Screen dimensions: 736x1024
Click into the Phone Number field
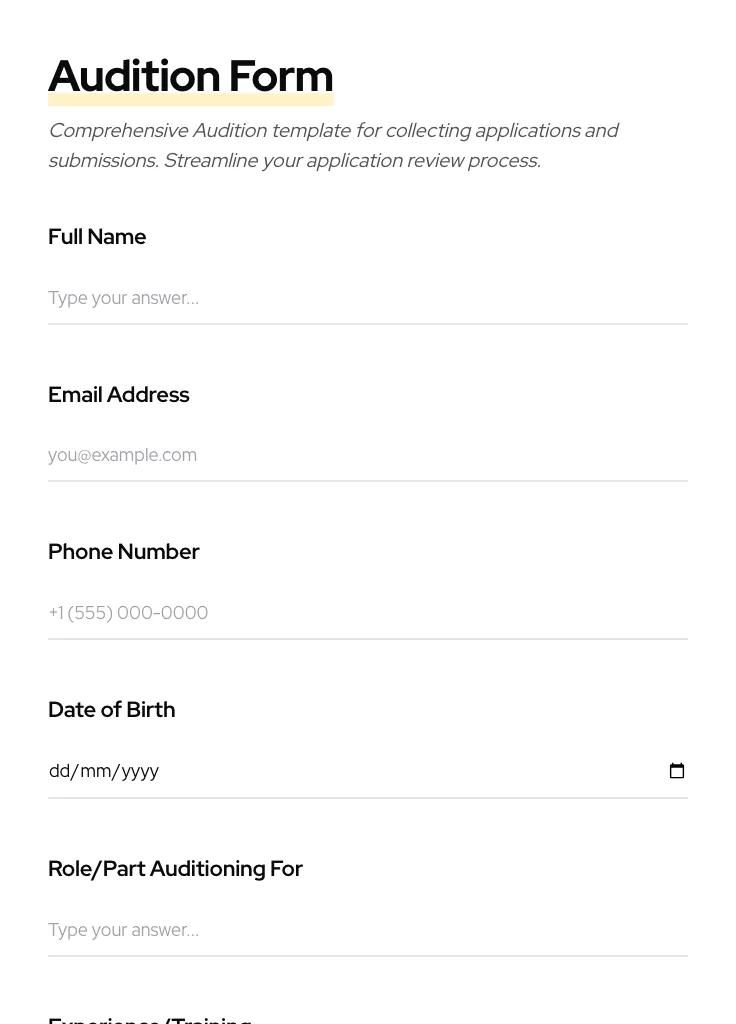[367, 613]
